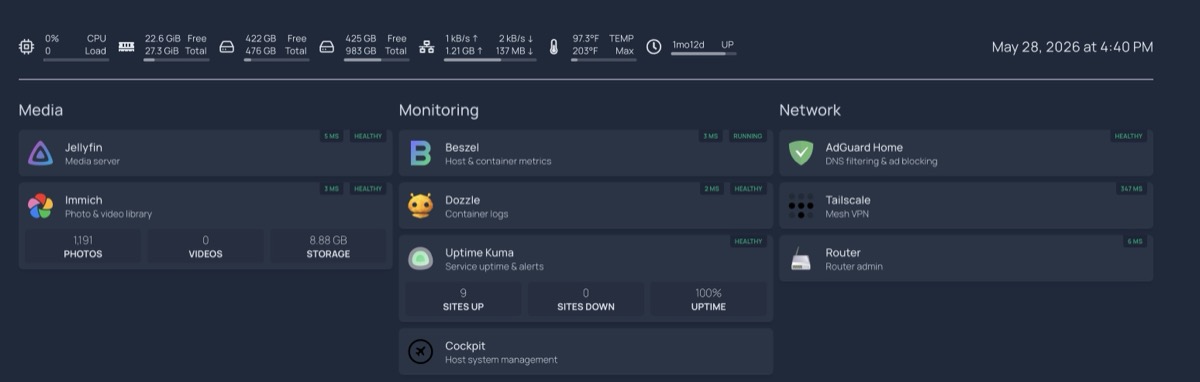Click the Dozzle 2 MS ping badge

coord(711,189)
